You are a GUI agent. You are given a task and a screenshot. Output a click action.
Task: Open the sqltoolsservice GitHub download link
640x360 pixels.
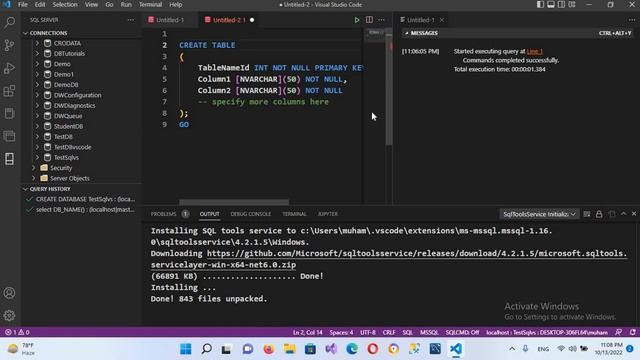389,259
